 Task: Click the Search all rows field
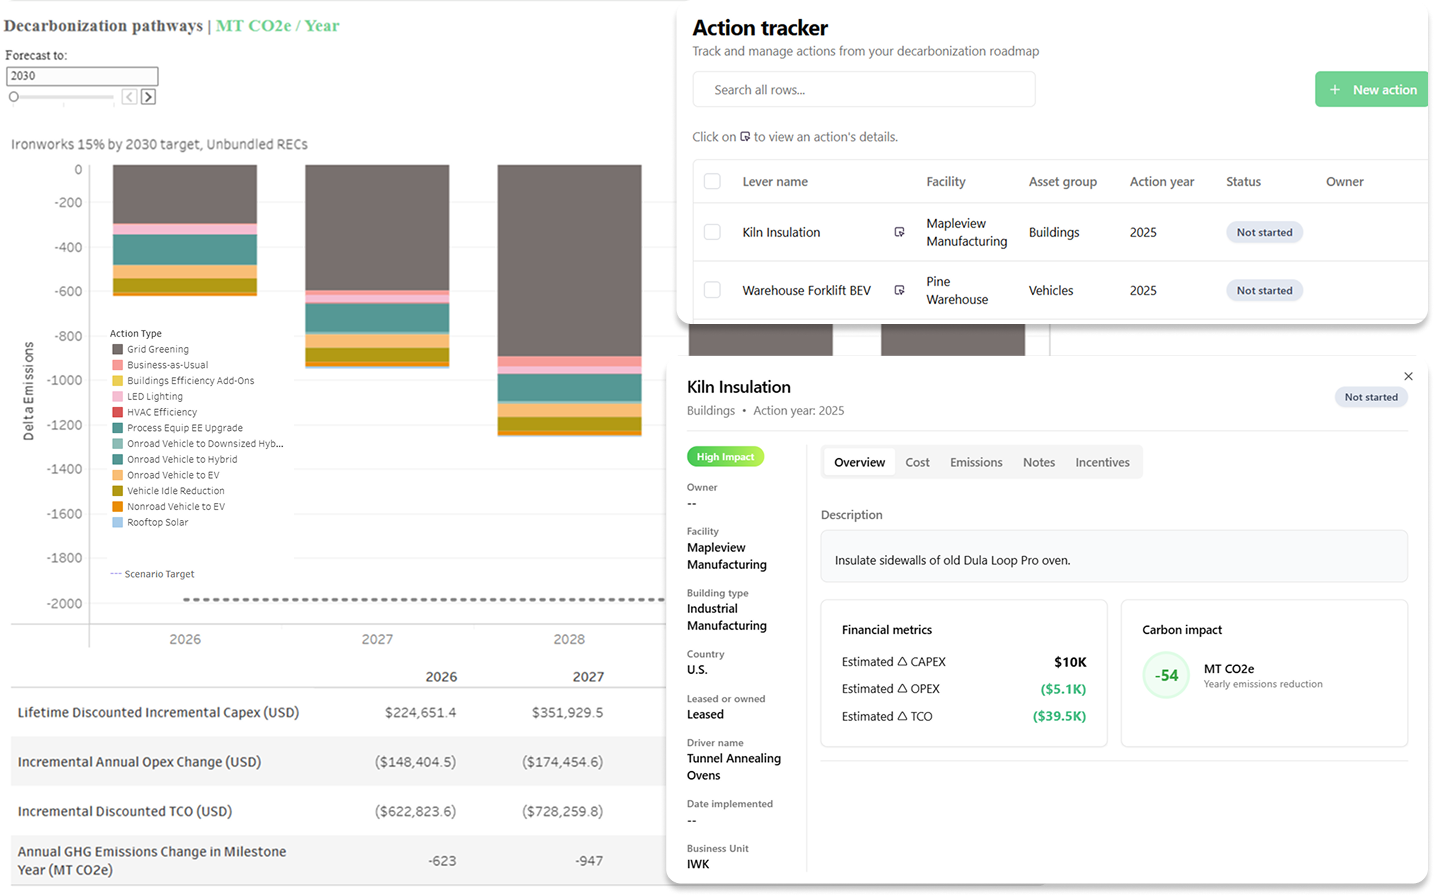point(864,90)
